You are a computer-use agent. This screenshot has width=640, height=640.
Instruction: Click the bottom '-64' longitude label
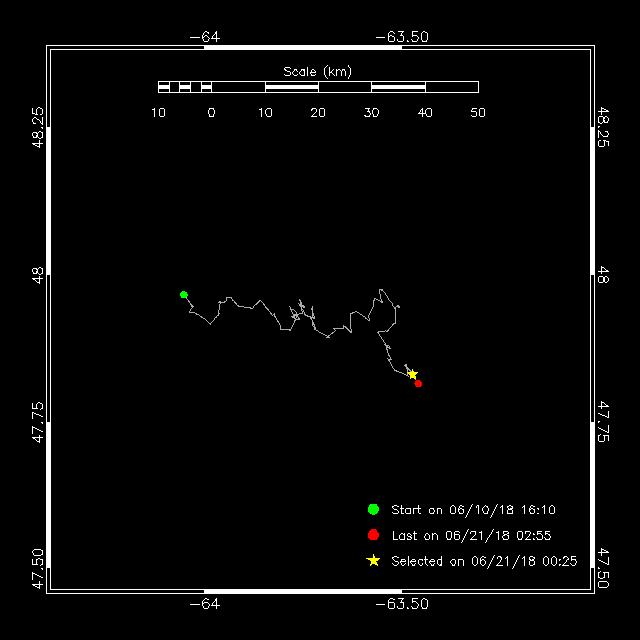click(205, 604)
